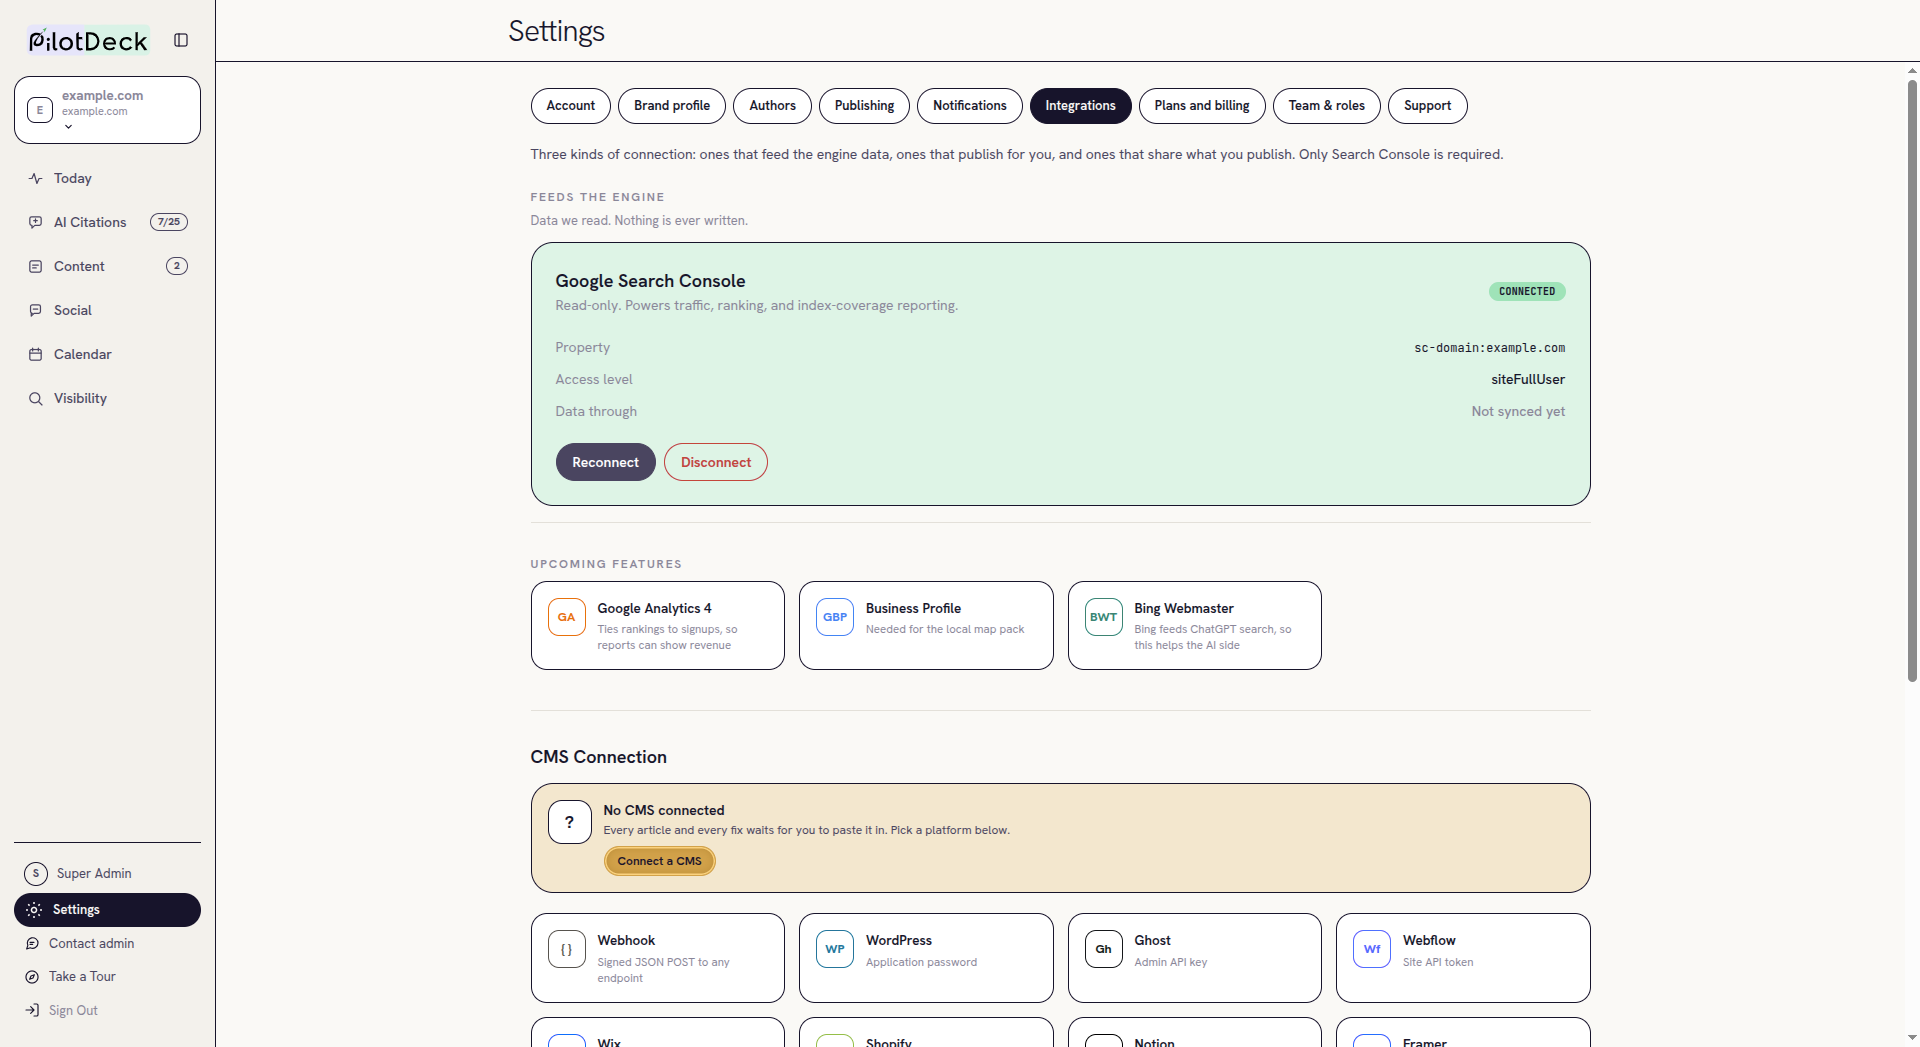
Task: Click the Content document icon
Action: click(36, 266)
